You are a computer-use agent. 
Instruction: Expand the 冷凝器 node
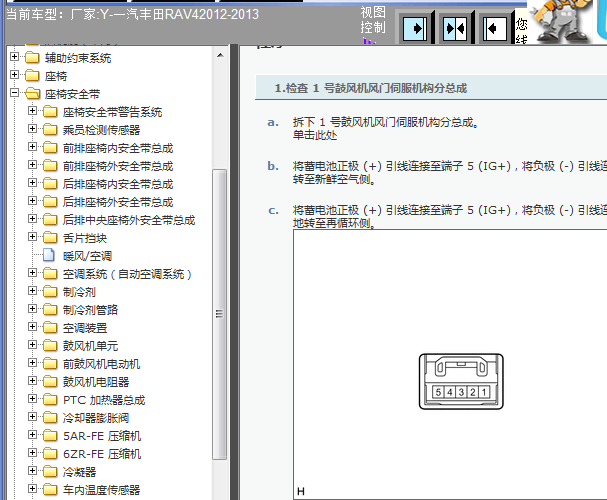tap(33, 471)
